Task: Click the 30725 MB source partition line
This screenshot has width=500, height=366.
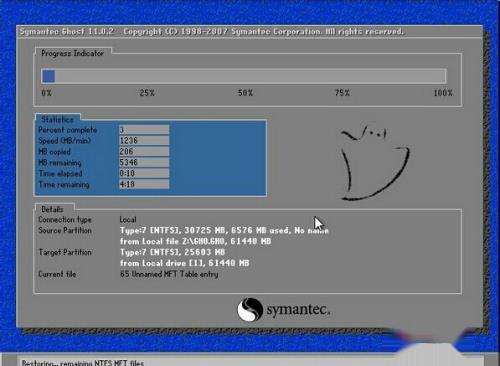Action: 224,230
